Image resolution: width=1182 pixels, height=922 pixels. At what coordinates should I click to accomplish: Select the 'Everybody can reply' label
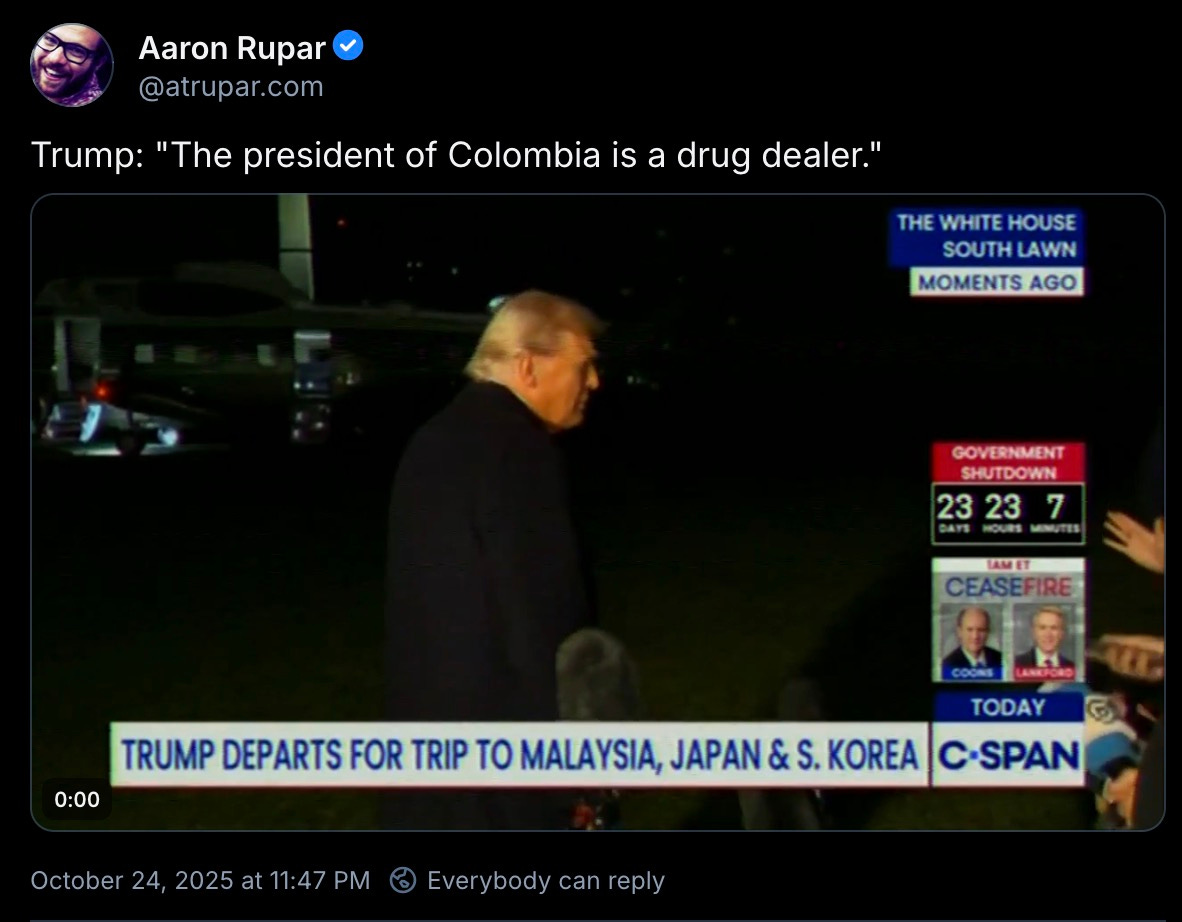546,880
